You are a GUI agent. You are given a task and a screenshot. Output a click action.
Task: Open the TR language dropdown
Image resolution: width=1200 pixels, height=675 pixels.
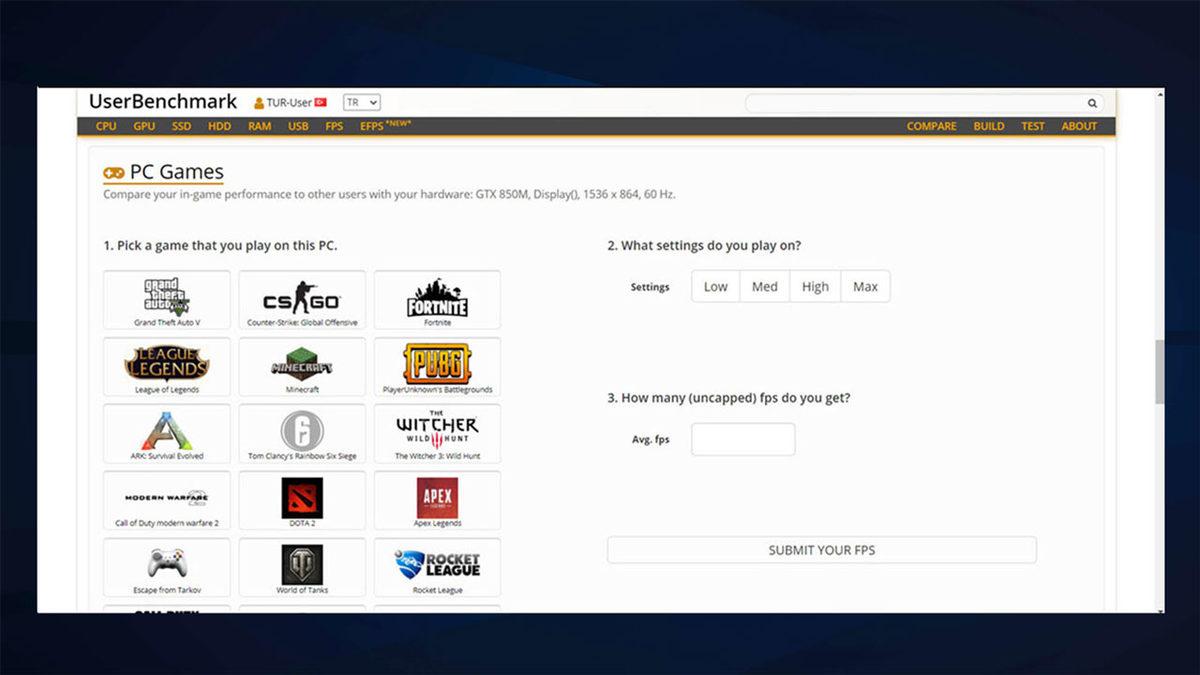coord(361,102)
